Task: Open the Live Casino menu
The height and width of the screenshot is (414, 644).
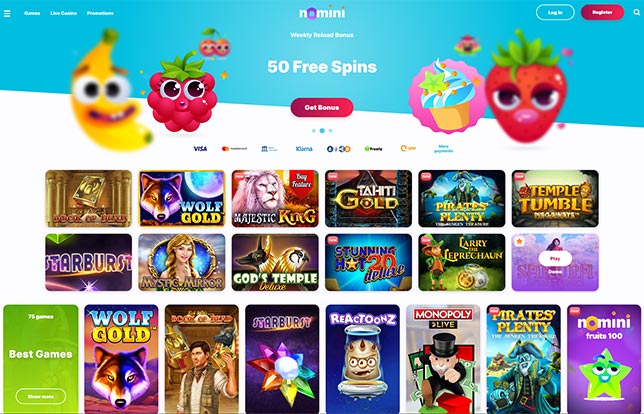Action: click(64, 13)
